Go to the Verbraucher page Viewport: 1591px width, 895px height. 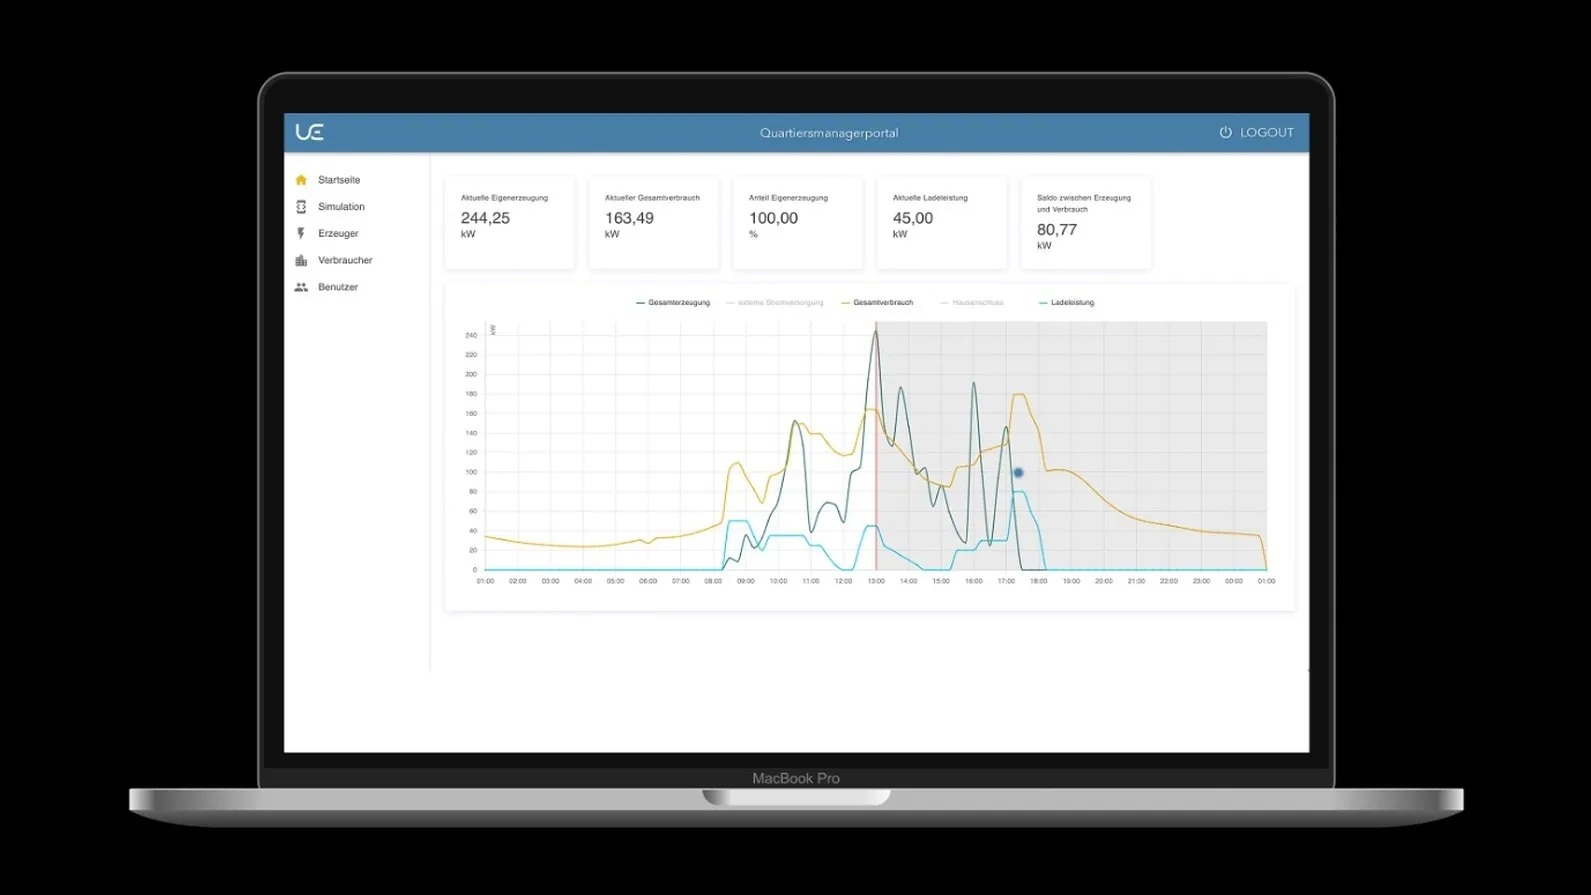click(x=345, y=260)
